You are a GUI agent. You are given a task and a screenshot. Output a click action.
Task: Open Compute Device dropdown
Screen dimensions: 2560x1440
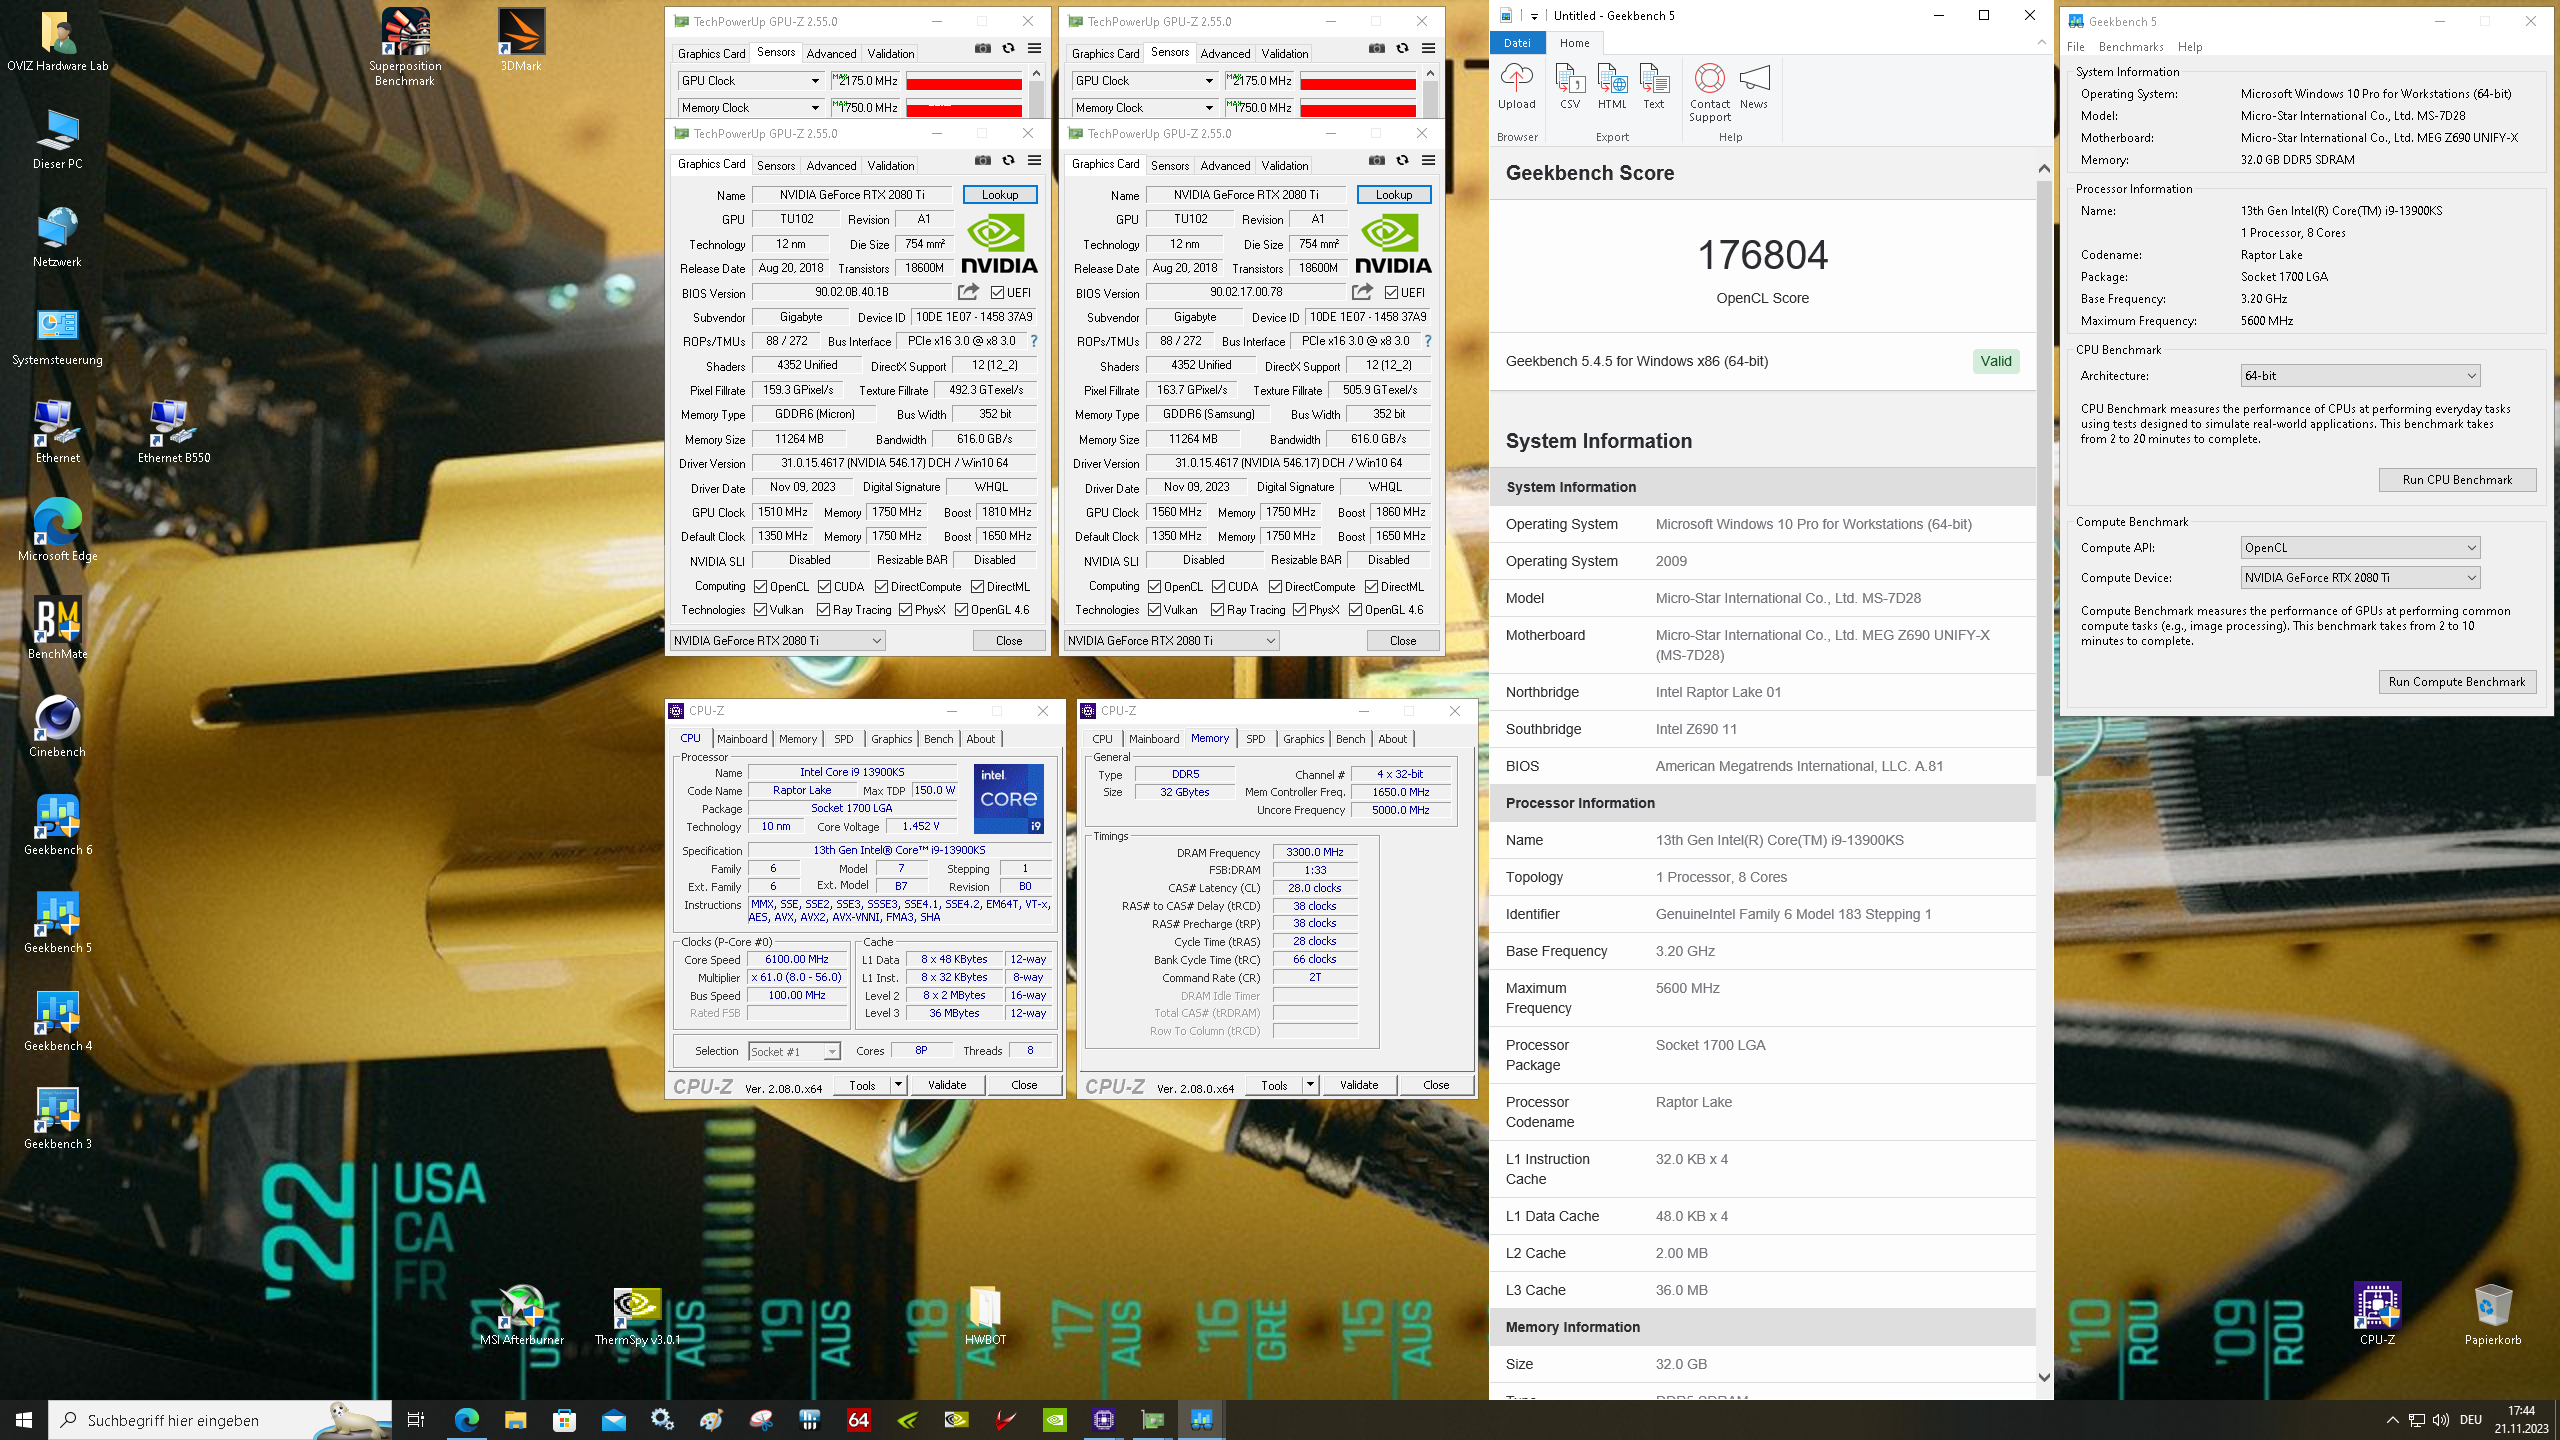tap(2360, 577)
